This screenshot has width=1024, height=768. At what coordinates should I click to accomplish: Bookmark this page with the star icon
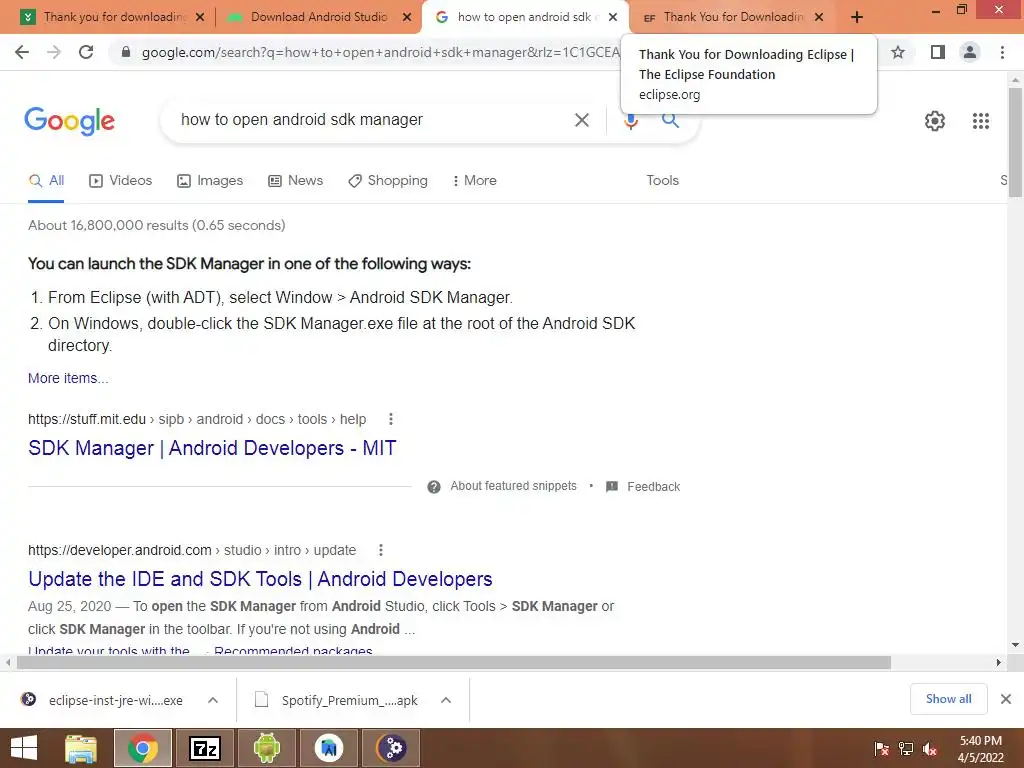coord(898,52)
